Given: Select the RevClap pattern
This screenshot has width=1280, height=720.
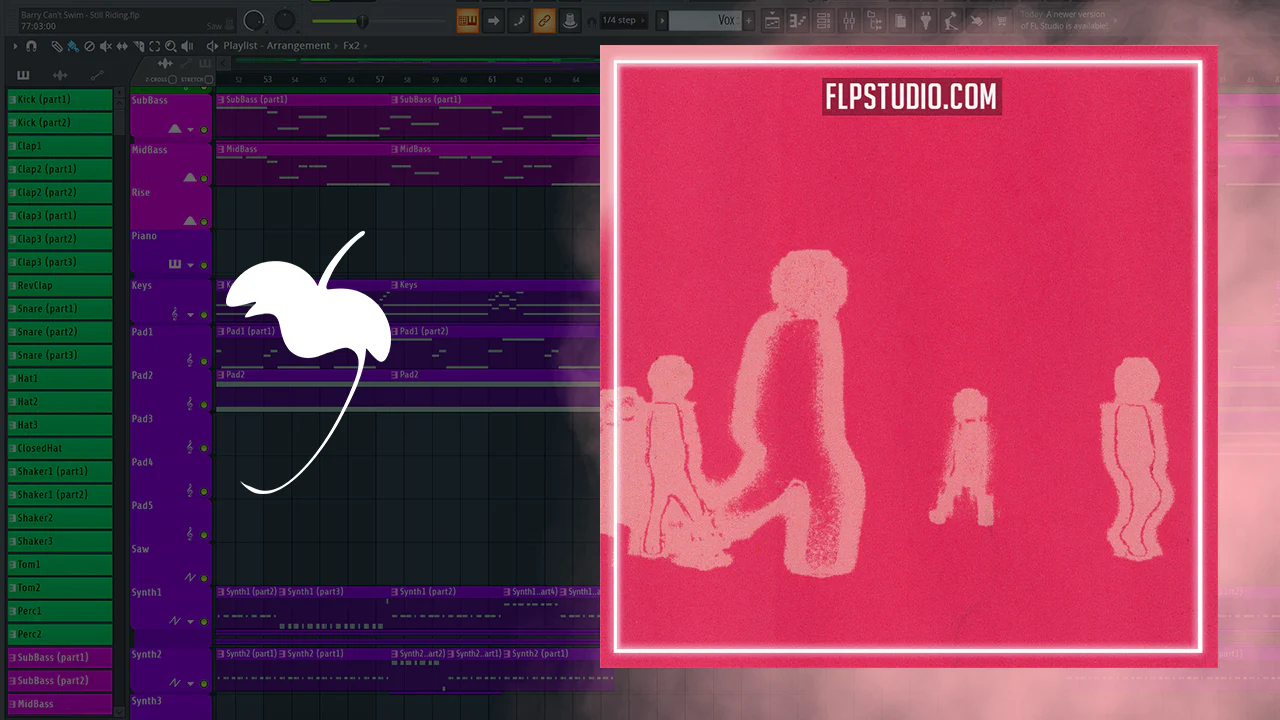Looking at the screenshot, I should click(60, 285).
